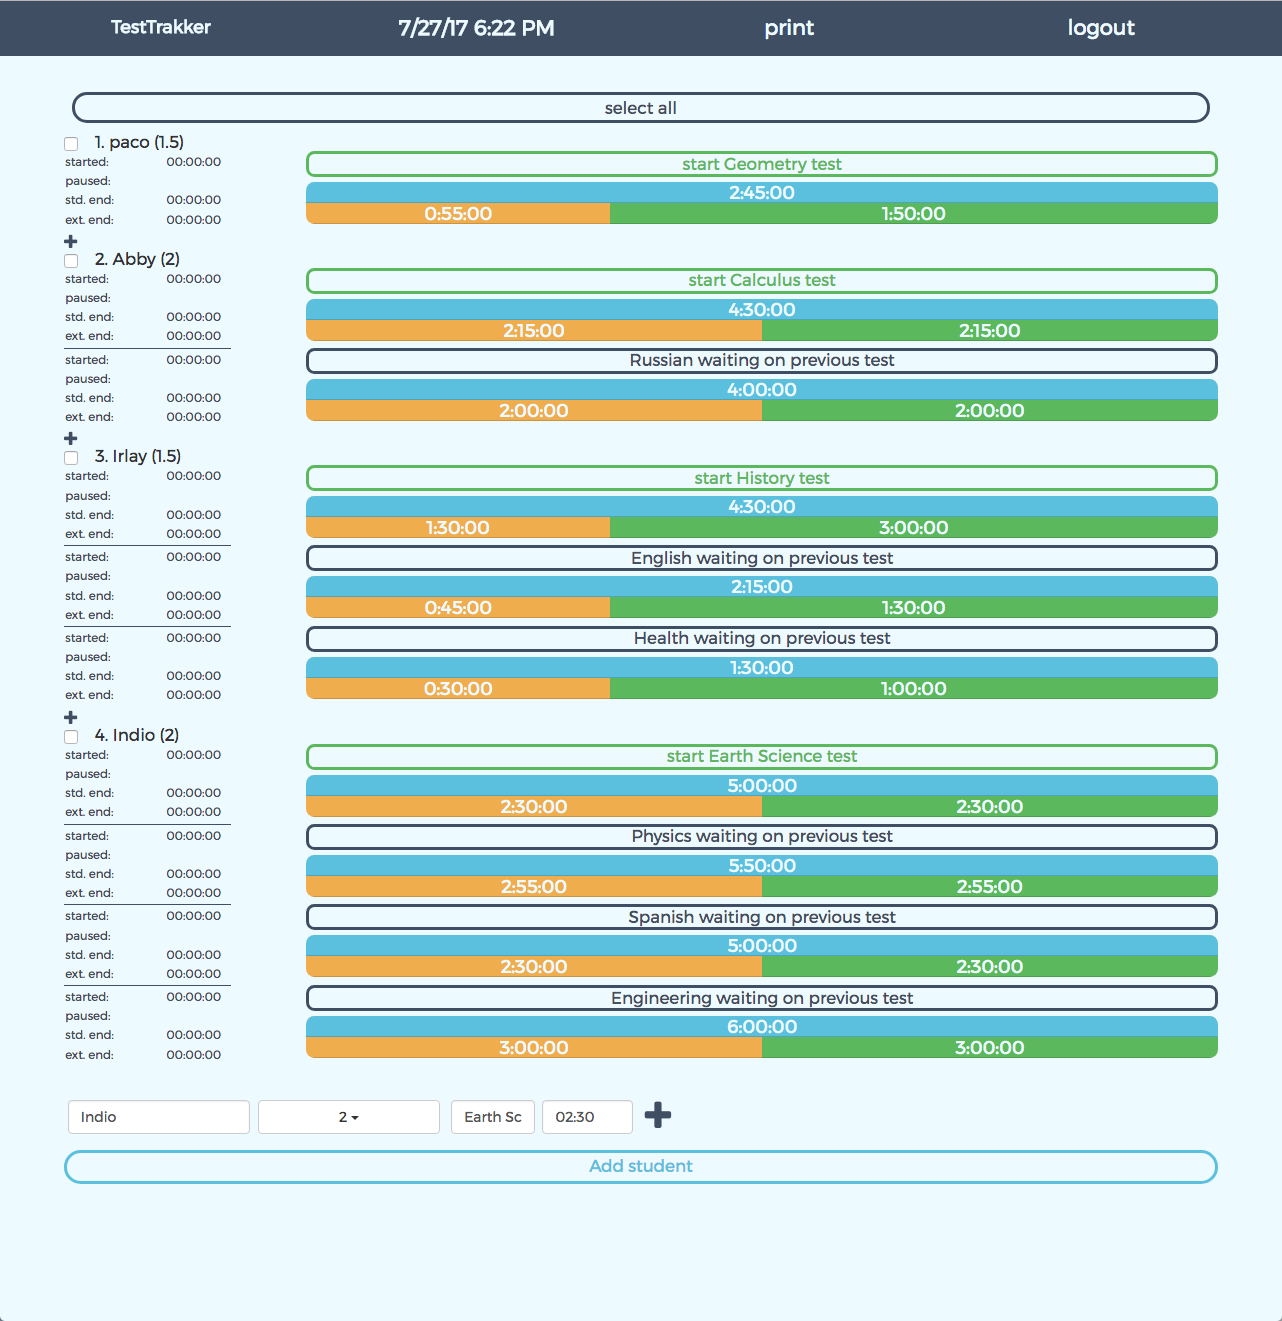Viewport: 1282px width, 1321px height.
Task: Click print in the top bar
Action: (x=789, y=28)
